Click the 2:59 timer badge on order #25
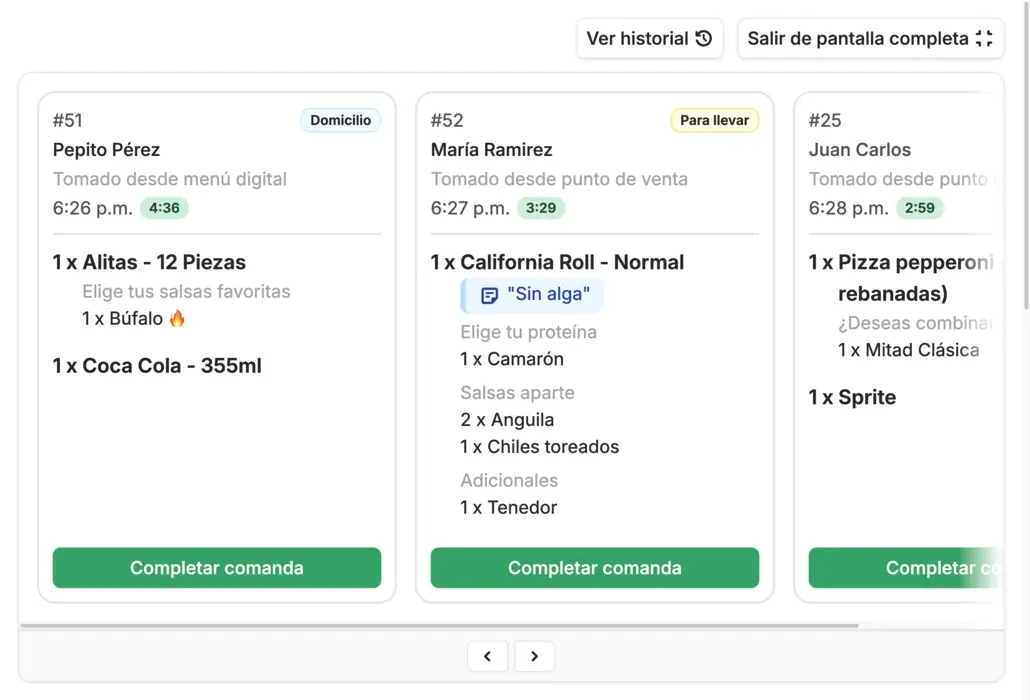The width and height of the screenshot is (1030, 700). coord(919,208)
